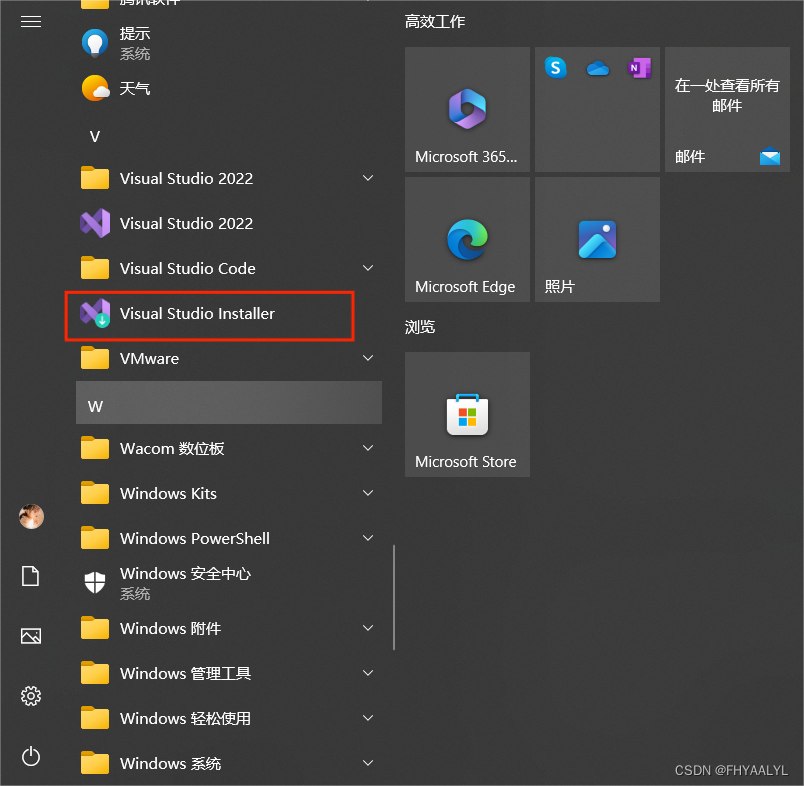Open the Start hamburger menu icon

tap(31, 22)
